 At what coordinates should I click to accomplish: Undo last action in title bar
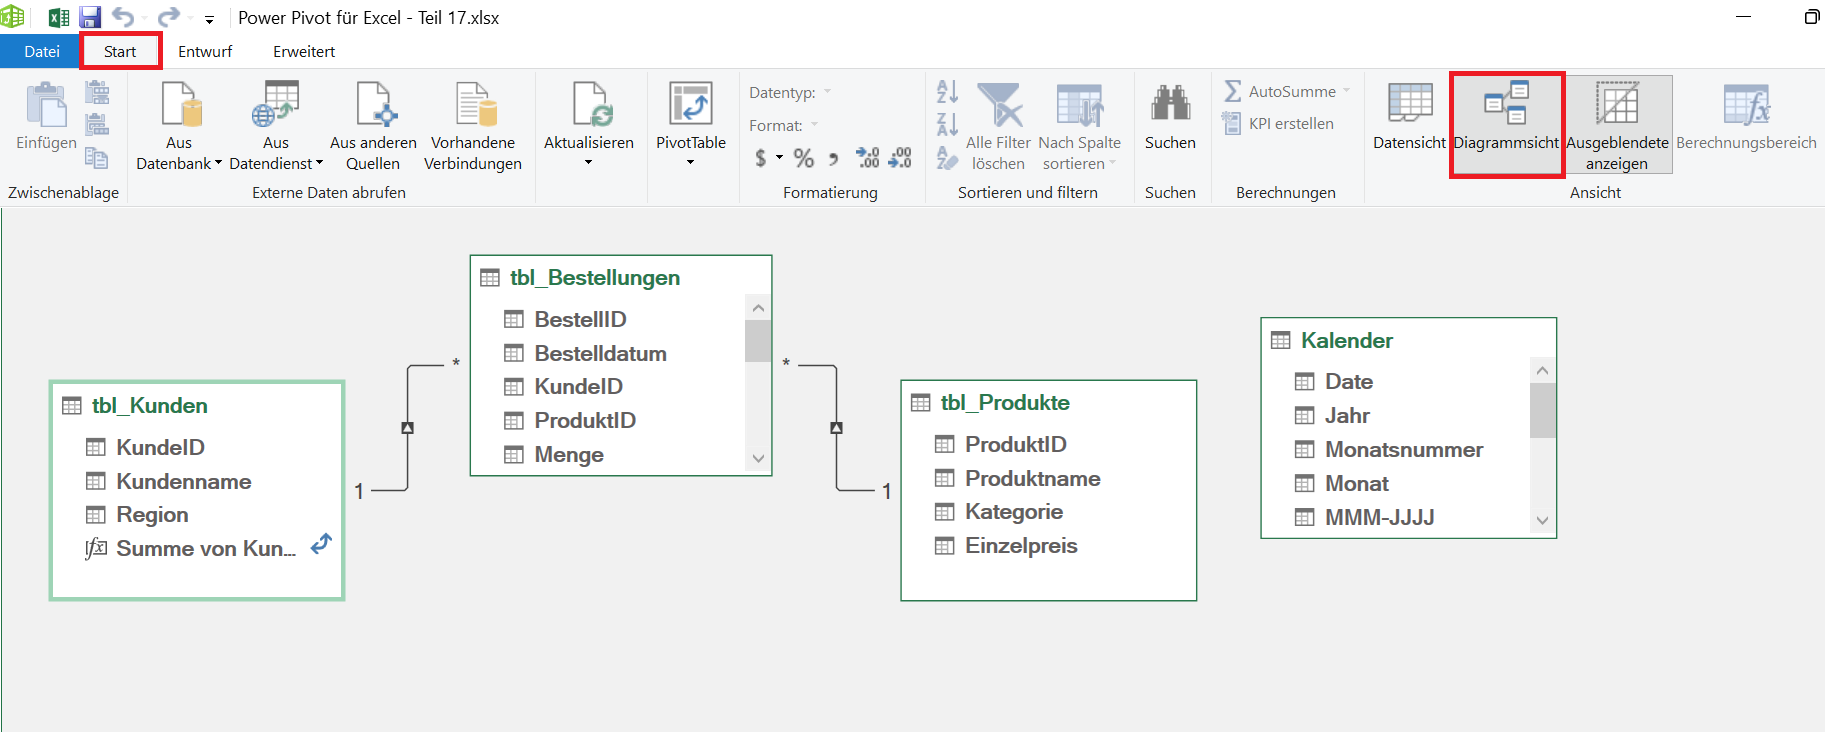(x=123, y=17)
